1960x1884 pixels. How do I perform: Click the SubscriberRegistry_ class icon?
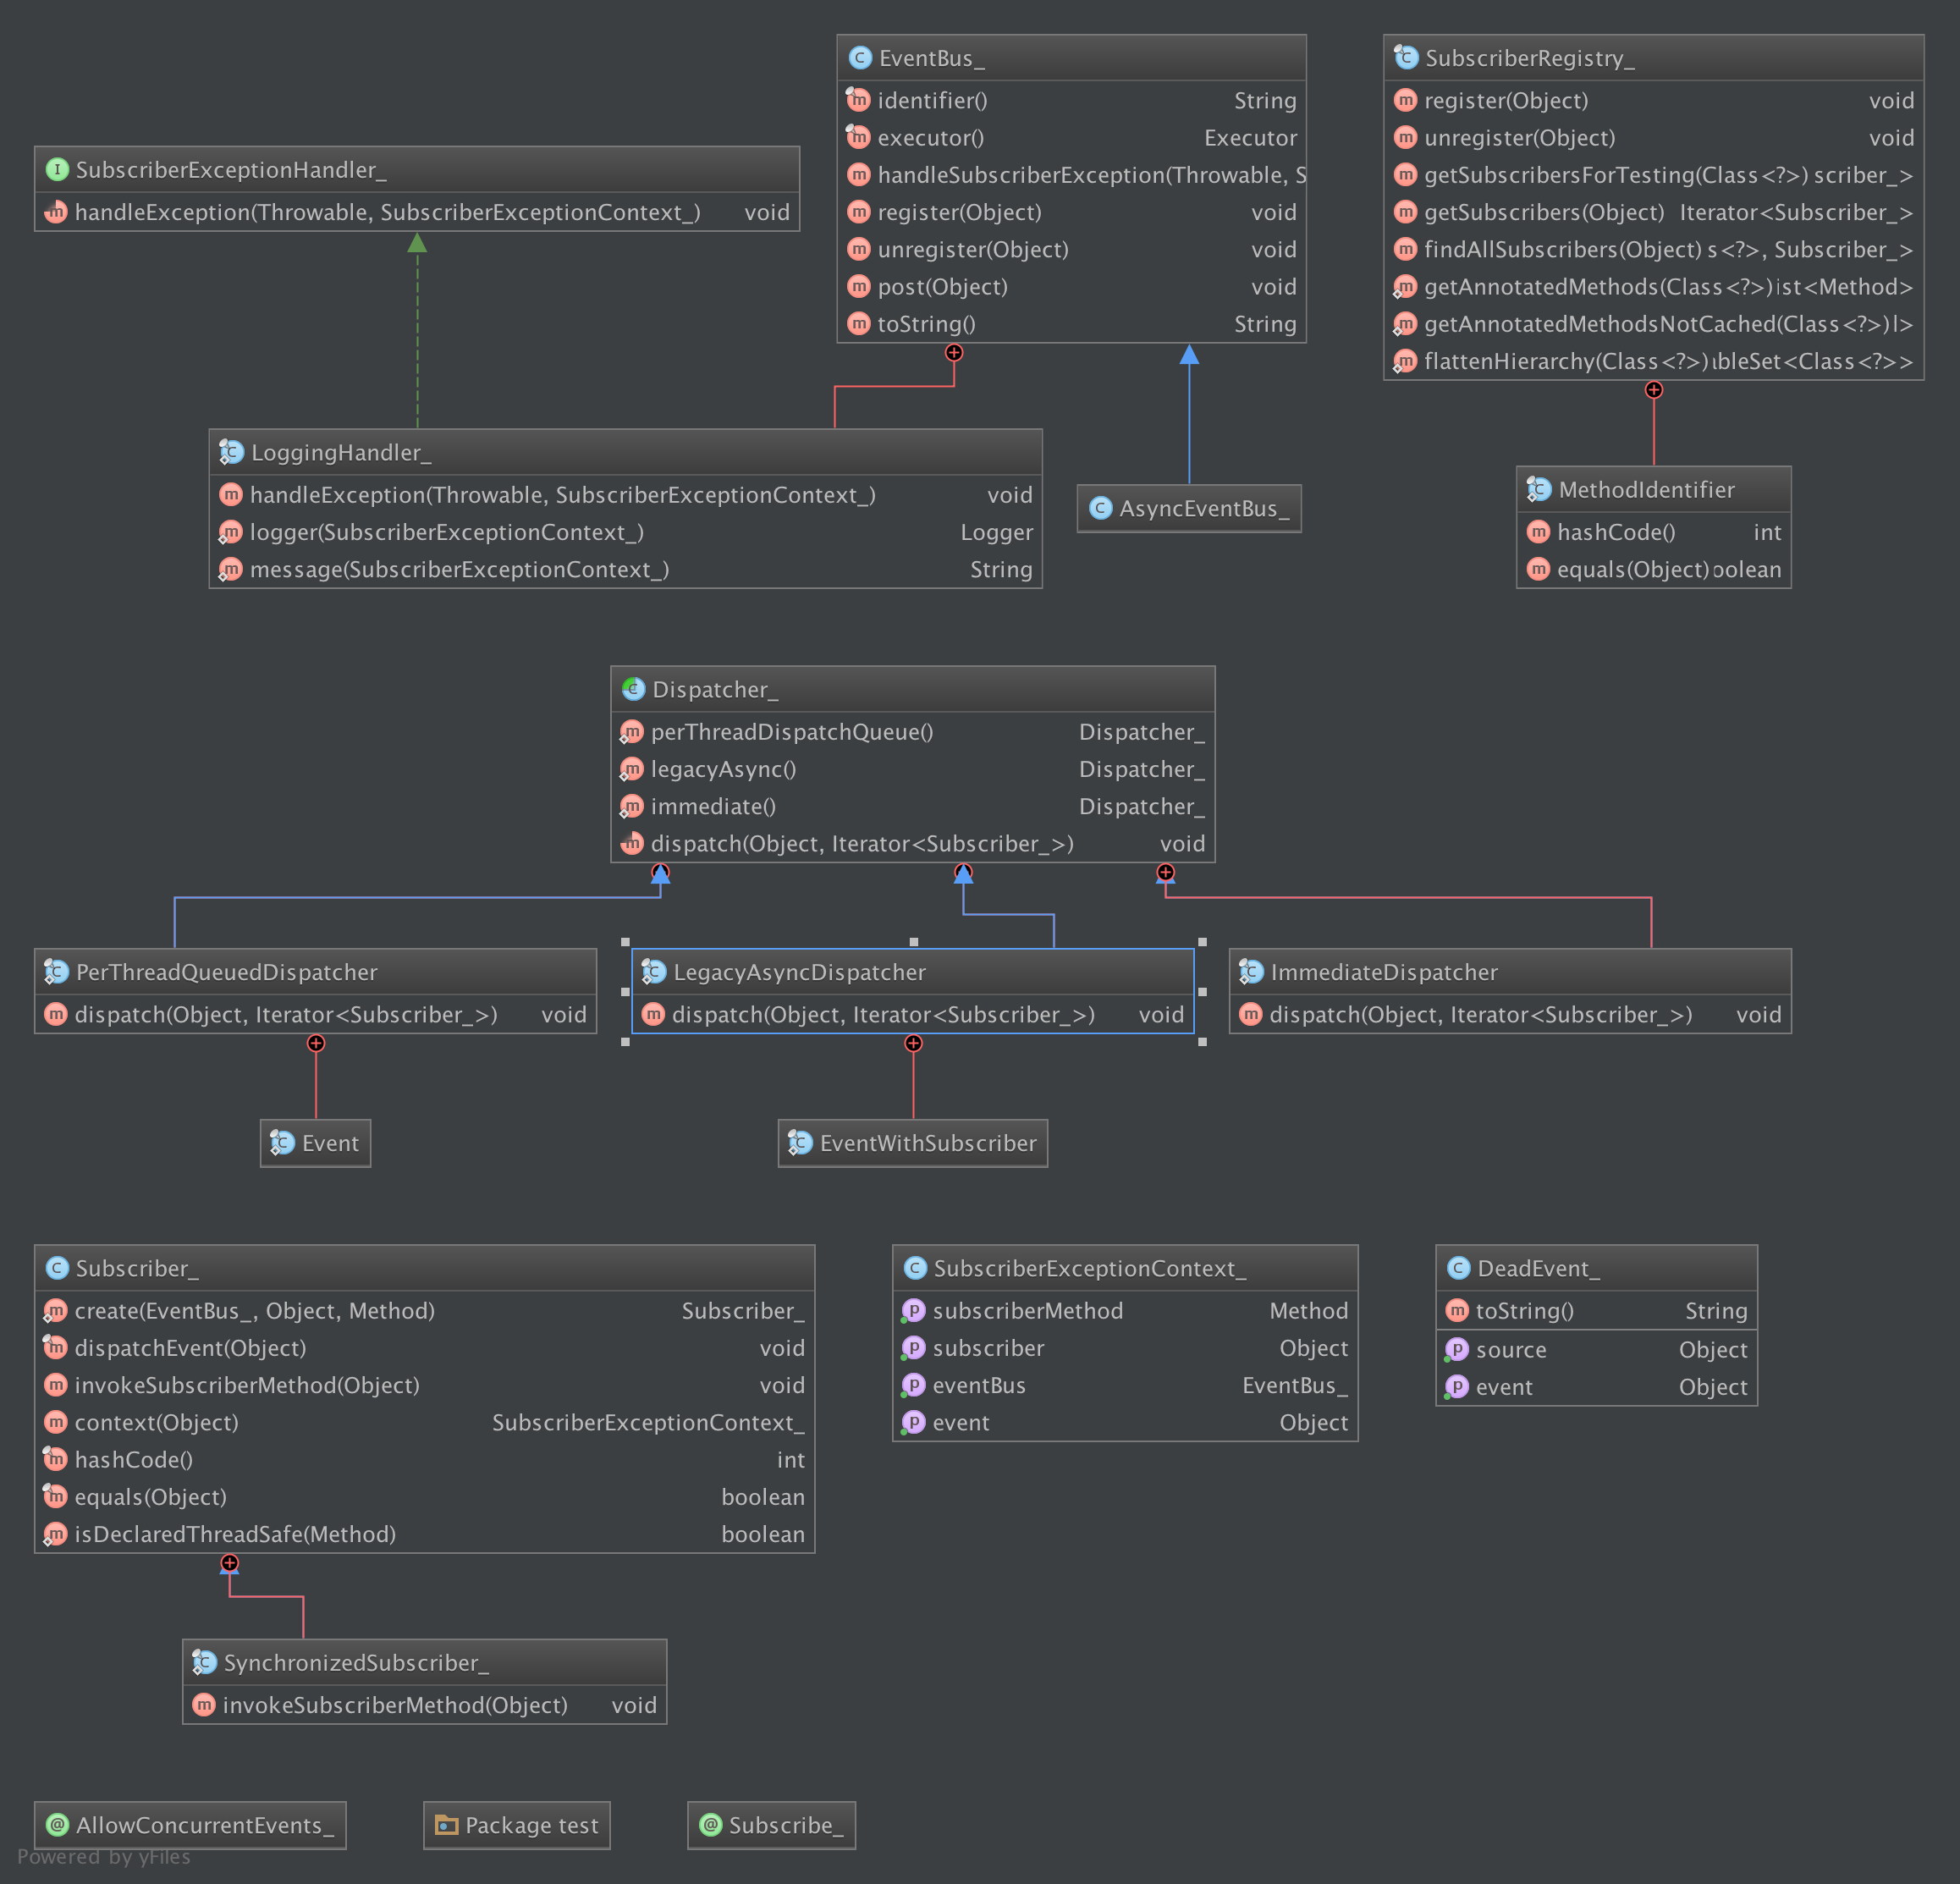(1406, 58)
